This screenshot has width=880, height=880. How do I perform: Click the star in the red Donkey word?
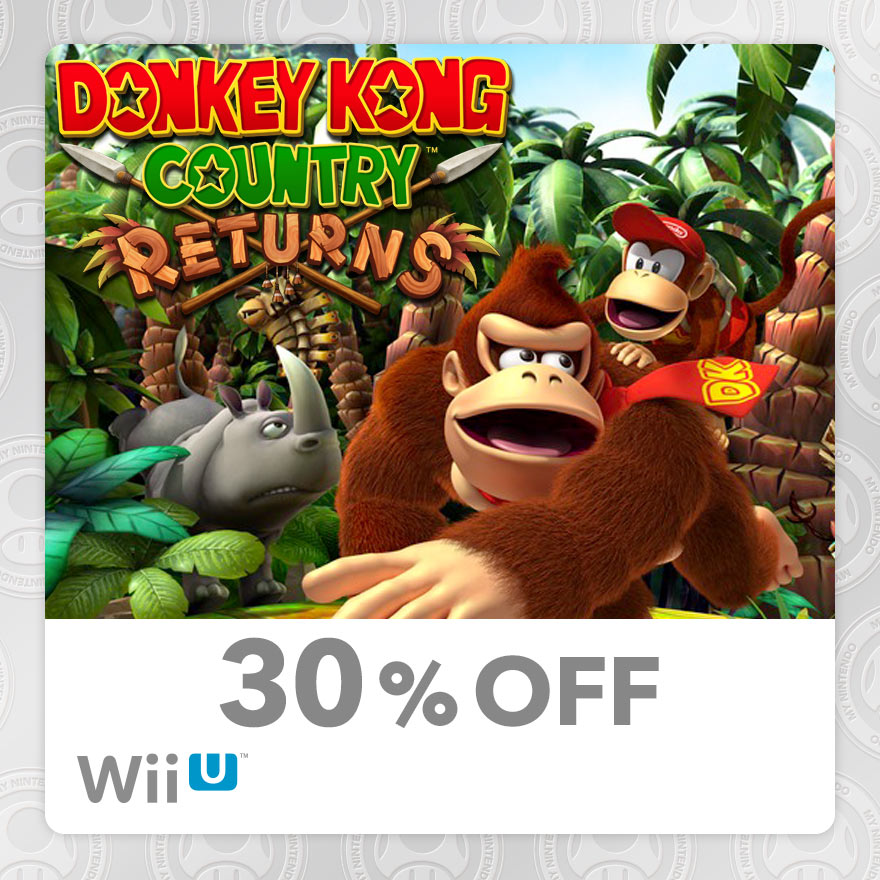click(x=131, y=97)
